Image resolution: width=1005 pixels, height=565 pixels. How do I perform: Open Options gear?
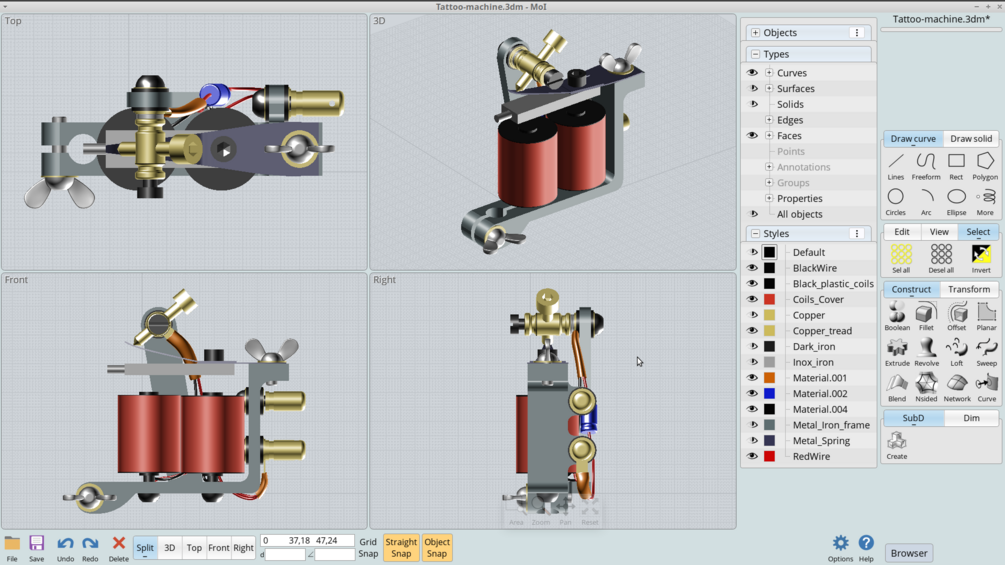point(840,548)
